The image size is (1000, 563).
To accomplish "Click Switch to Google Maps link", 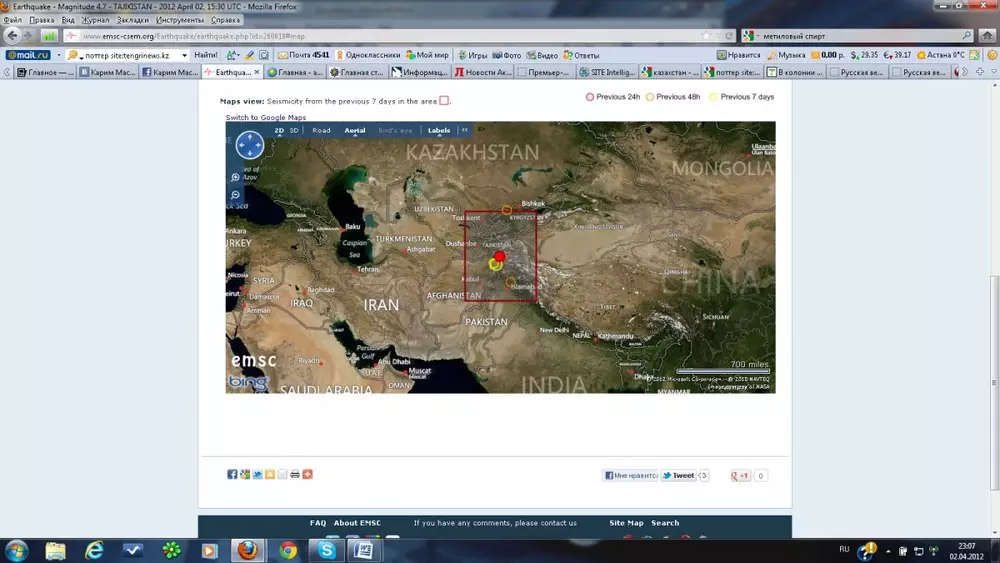I will (x=265, y=117).
